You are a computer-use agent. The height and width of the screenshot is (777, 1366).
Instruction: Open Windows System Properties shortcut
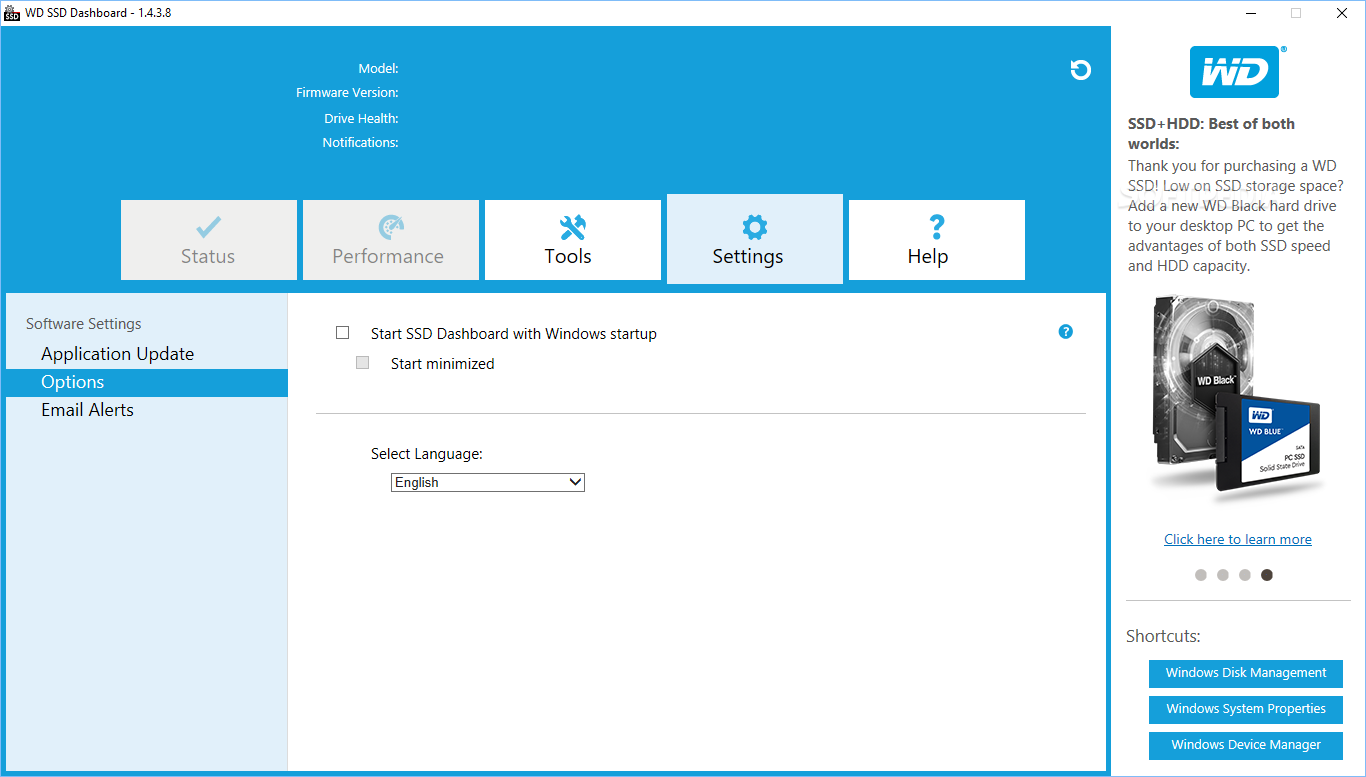(1246, 709)
